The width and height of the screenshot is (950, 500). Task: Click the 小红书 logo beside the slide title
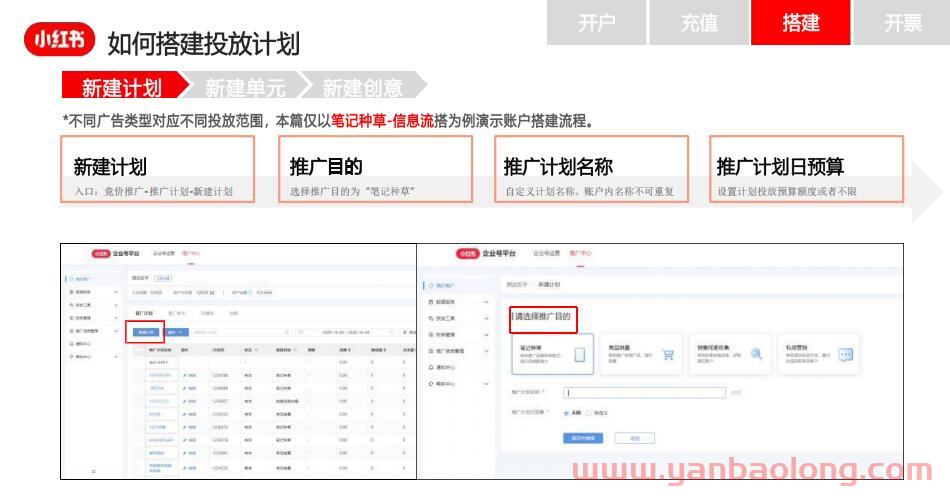tap(59, 39)
